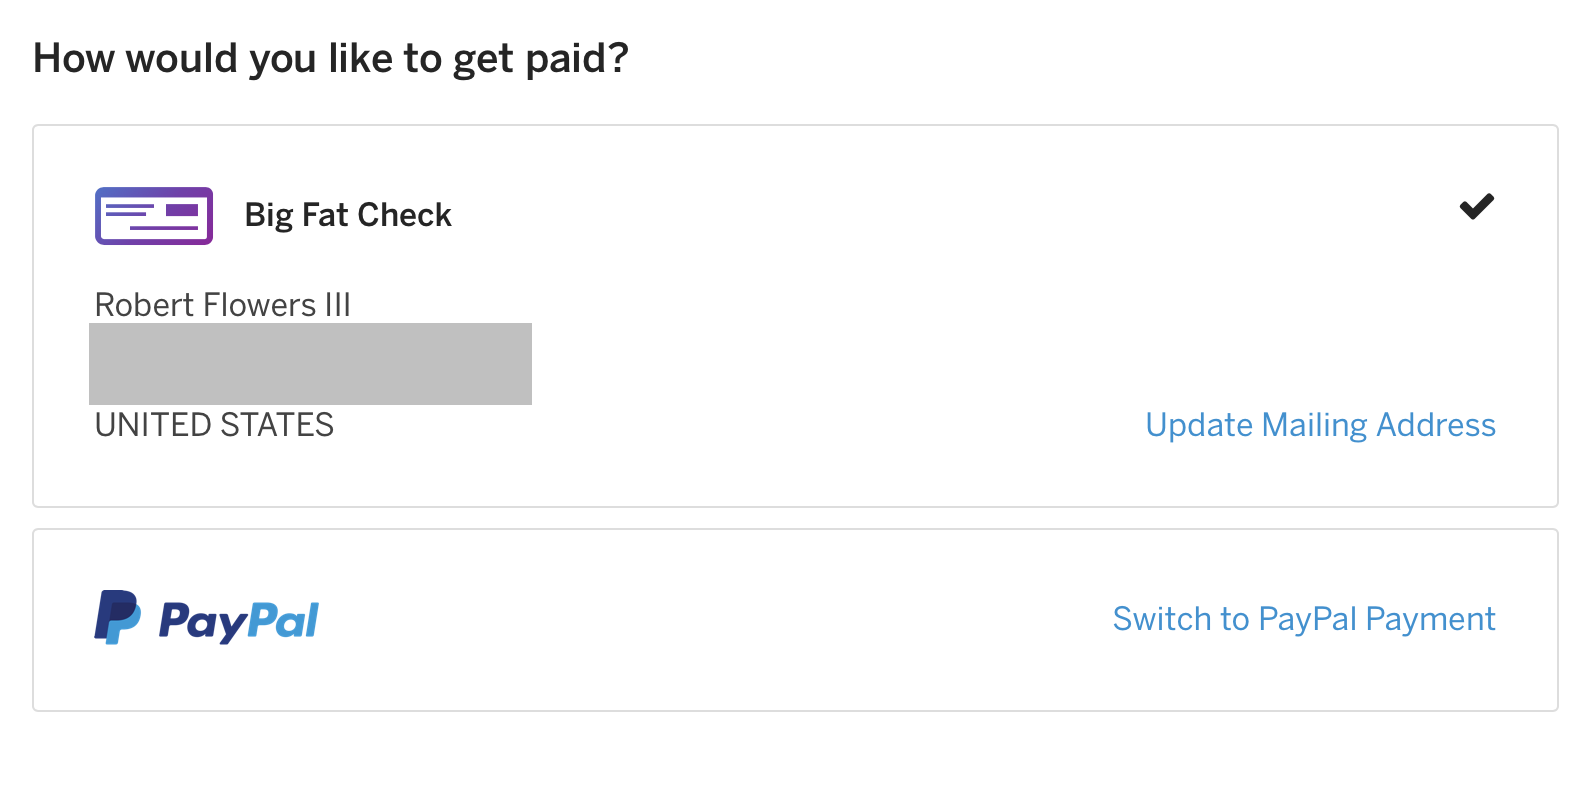This screenshot has width=1578, height=804.
Task: Click the purple check payment icon
Action: tap(154, 215)
